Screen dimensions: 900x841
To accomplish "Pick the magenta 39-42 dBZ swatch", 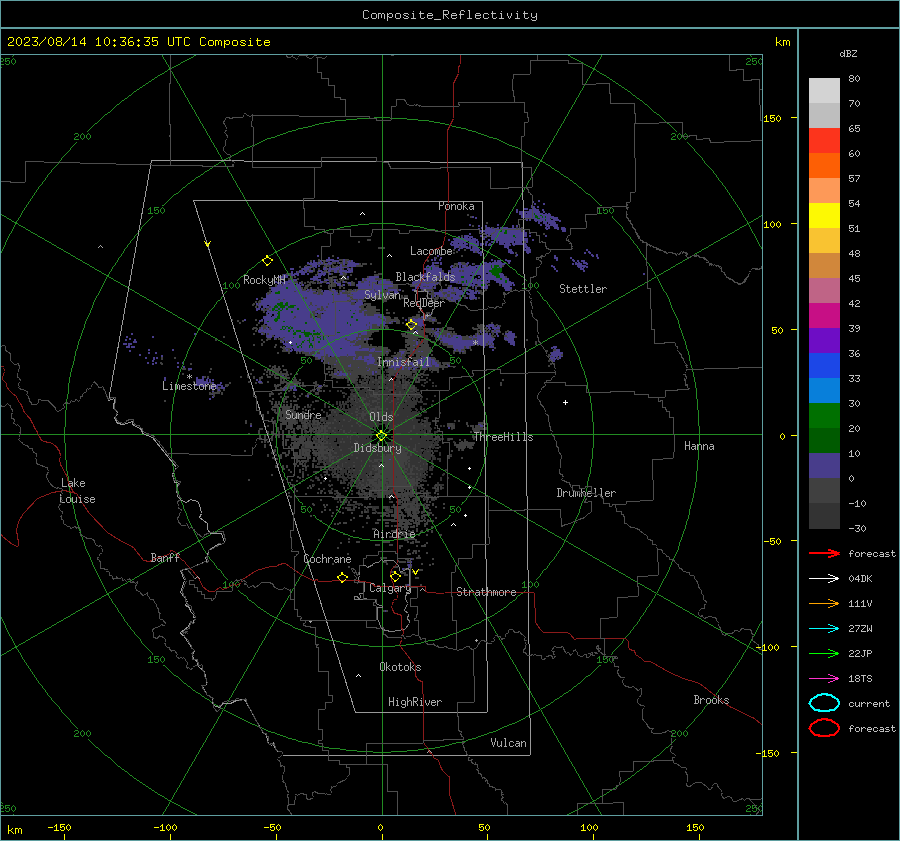I will [824, 316].
